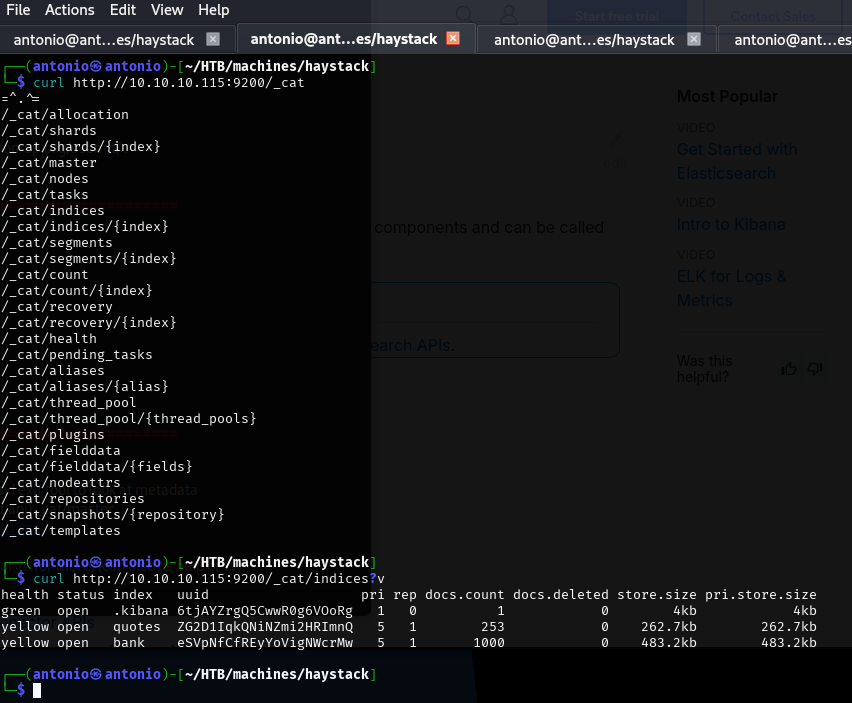Click the thumbs up helpful icon
852x703 pixels.
point(788,369)
